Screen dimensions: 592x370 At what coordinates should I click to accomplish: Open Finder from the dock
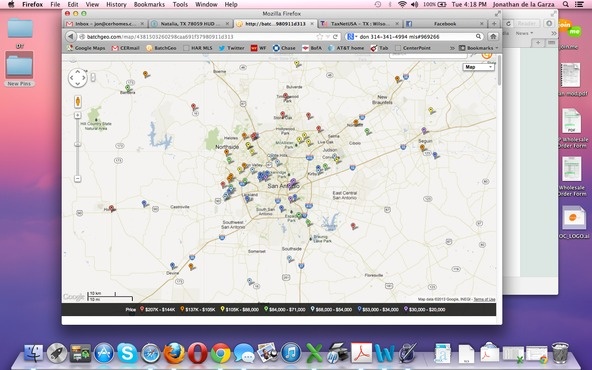tap(34, 353)
